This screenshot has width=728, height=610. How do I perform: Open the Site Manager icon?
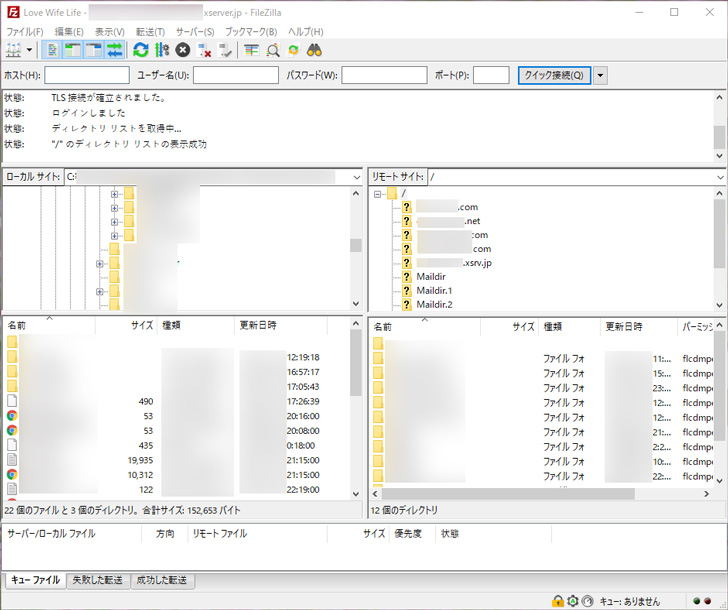tap(13, 49)
